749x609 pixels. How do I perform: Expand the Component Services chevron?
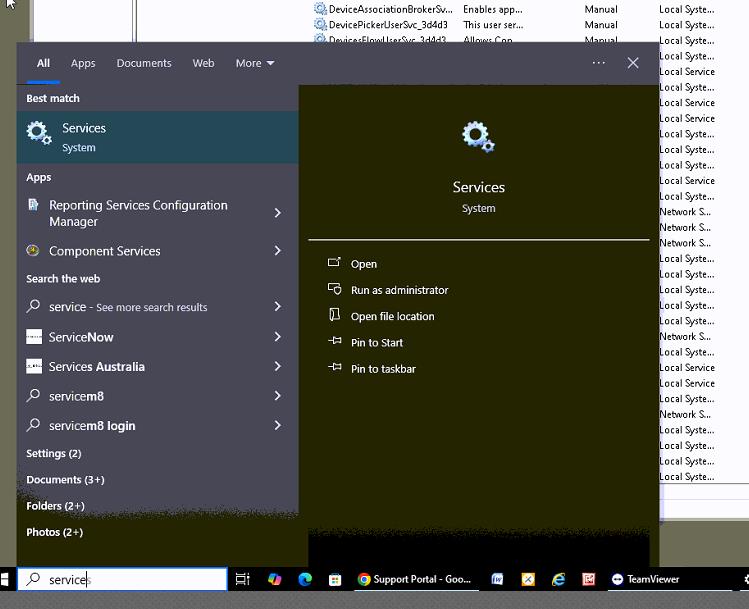(278, 251)
